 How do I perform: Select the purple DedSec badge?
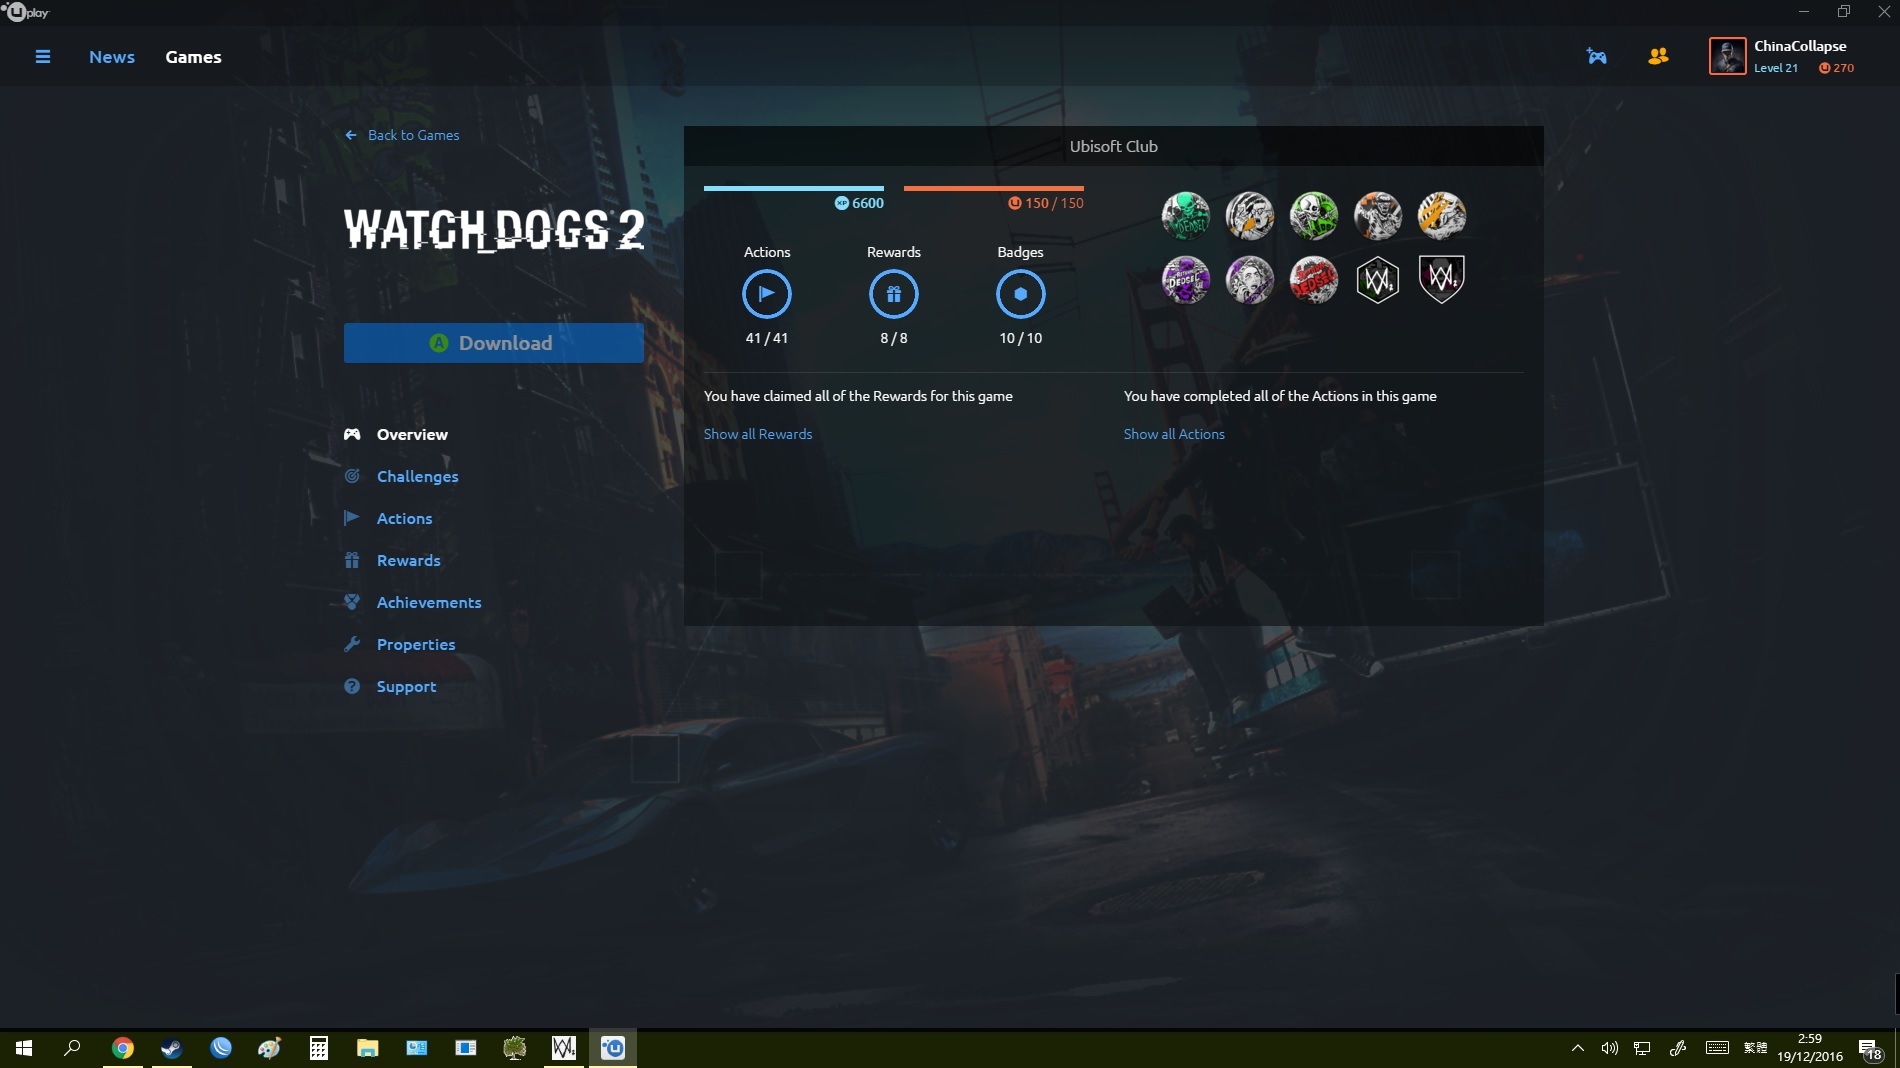click(1186, 279)
